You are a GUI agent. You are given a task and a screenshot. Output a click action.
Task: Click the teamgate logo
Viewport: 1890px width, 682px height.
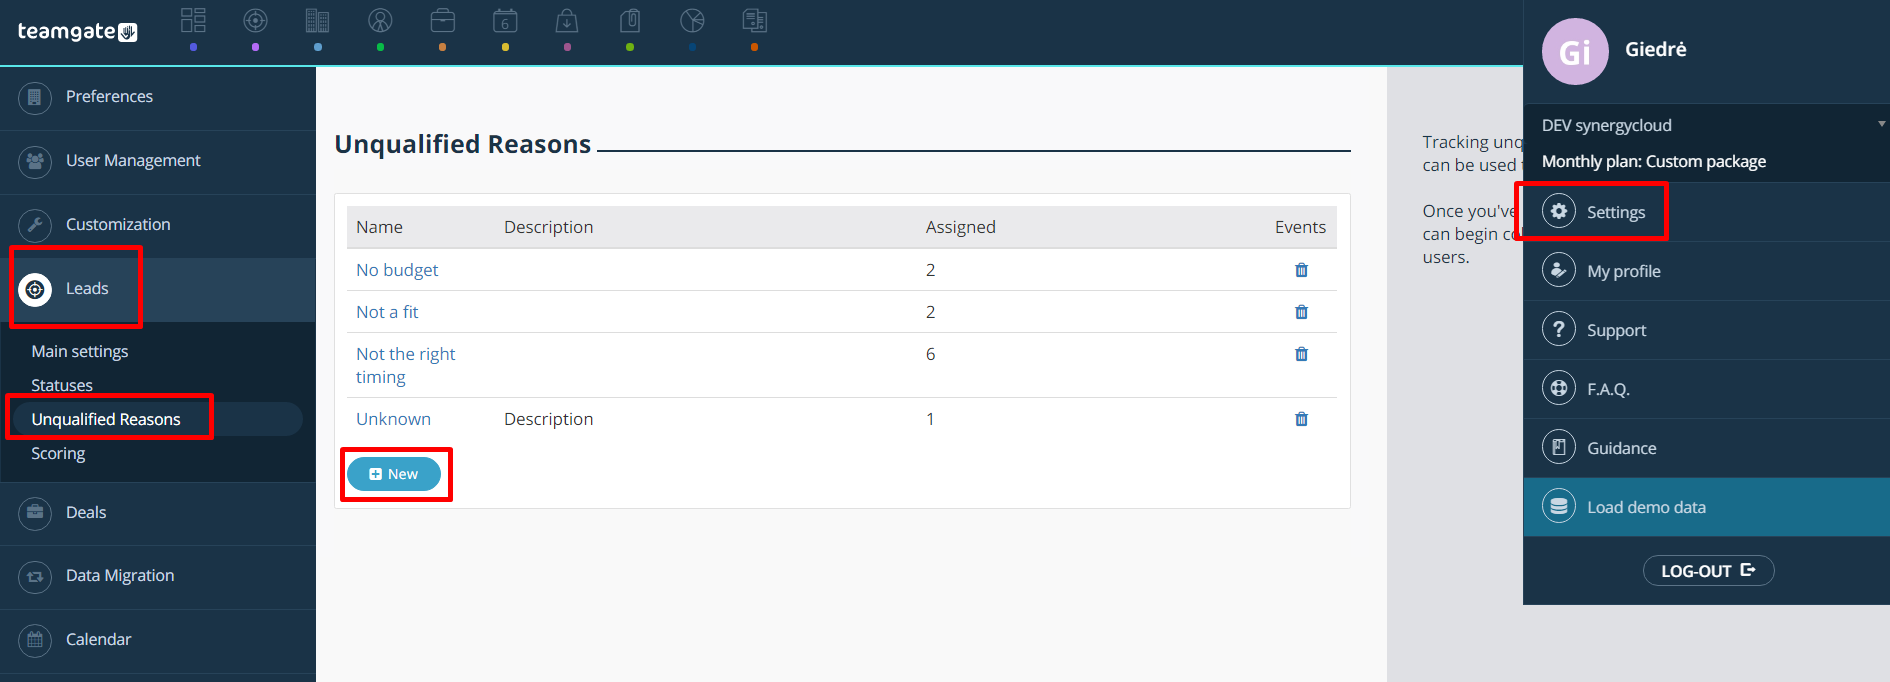click(x=77, y=31)
